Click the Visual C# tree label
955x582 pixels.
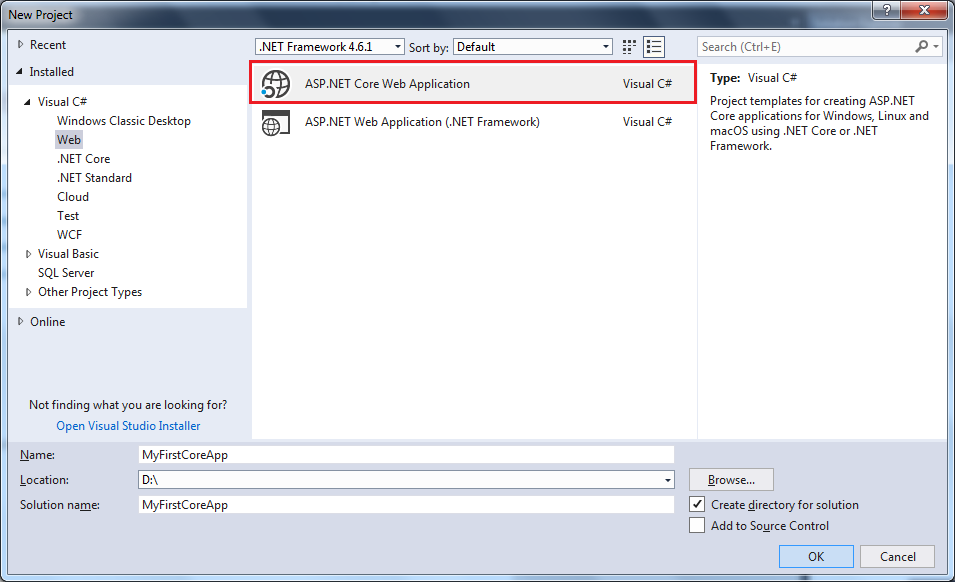pos(62,102)
